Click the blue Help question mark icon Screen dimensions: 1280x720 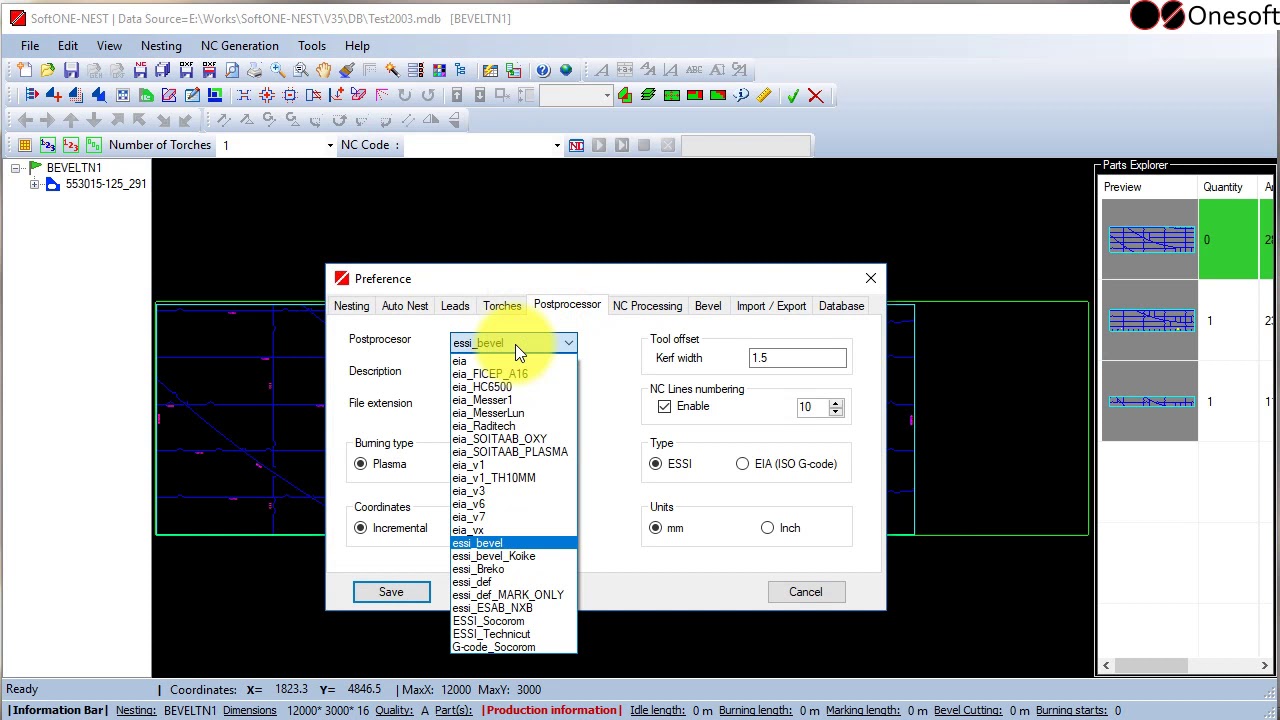point(543,70)
